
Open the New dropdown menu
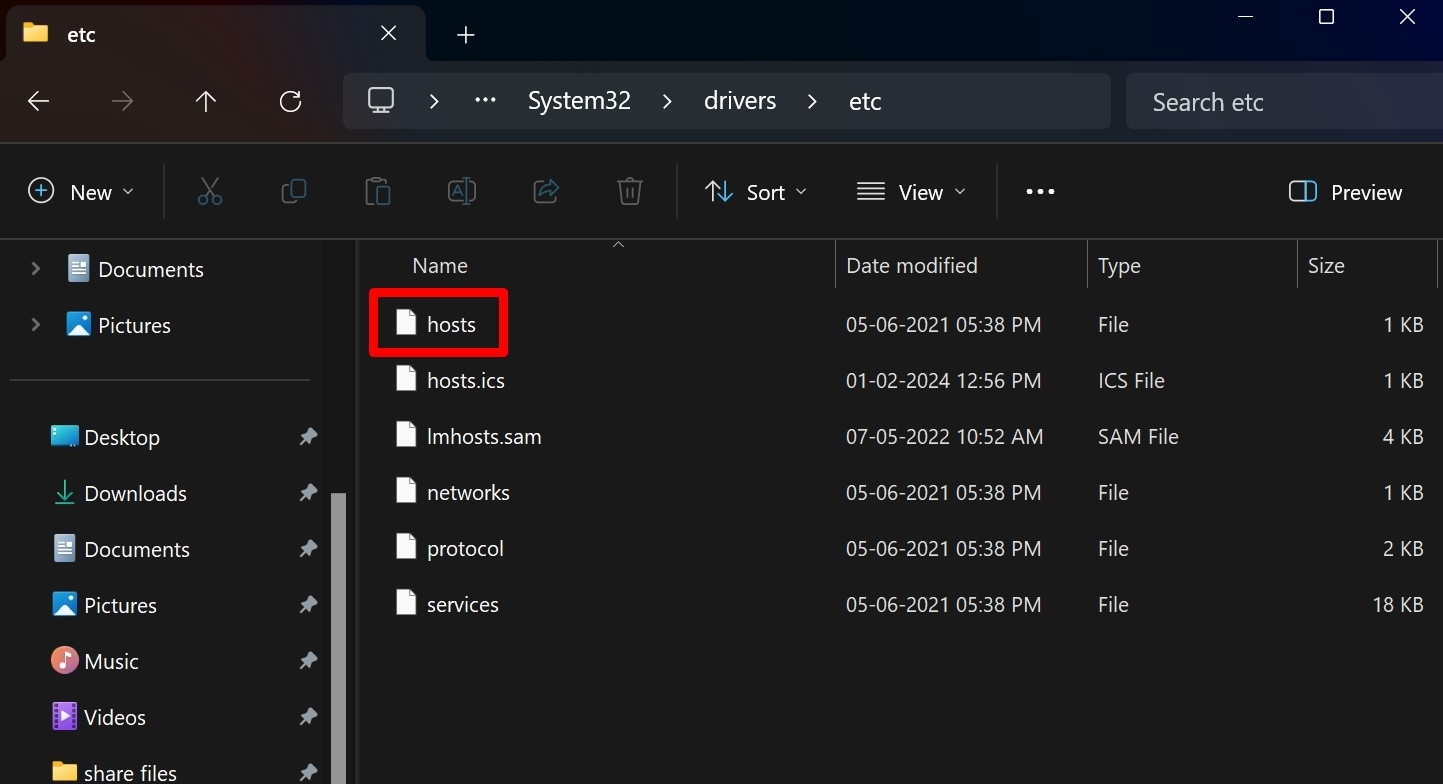(80, 192)
